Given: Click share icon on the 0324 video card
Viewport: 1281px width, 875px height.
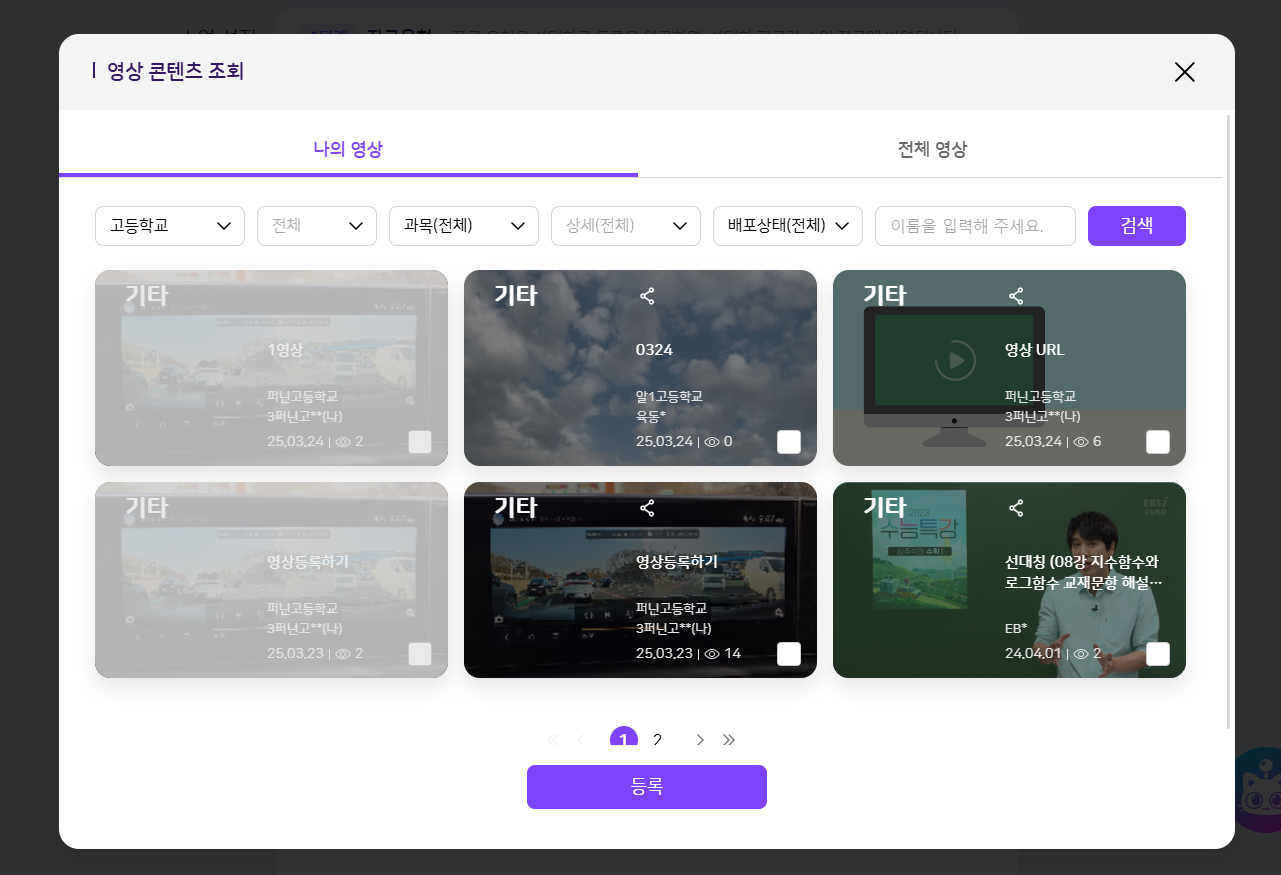Looking at the screenshot, I should pyautogui.click(x=647, y=296).
